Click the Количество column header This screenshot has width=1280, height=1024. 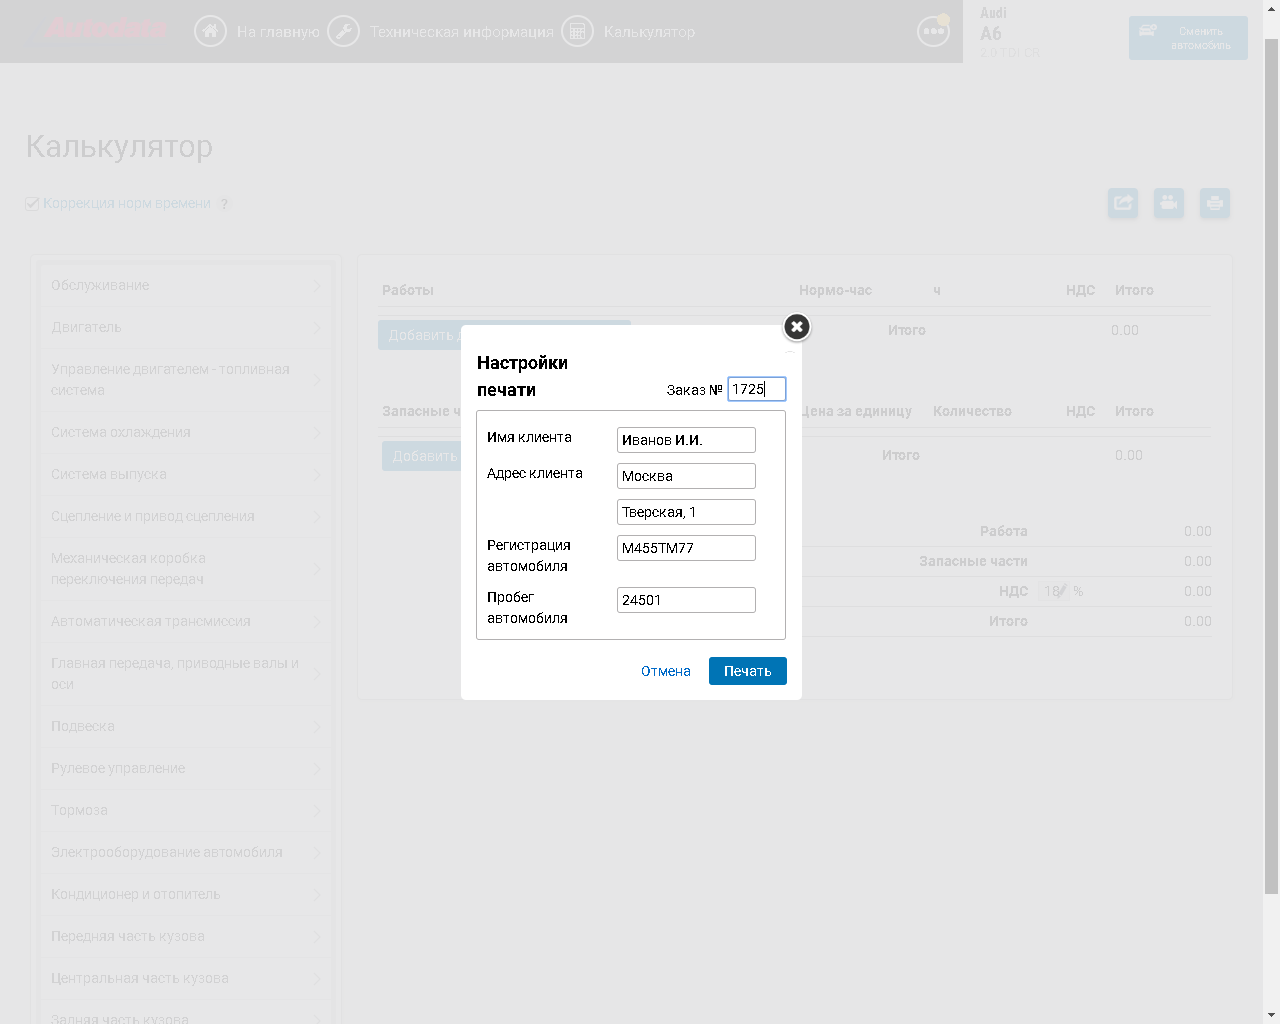[x=972, y=411]
